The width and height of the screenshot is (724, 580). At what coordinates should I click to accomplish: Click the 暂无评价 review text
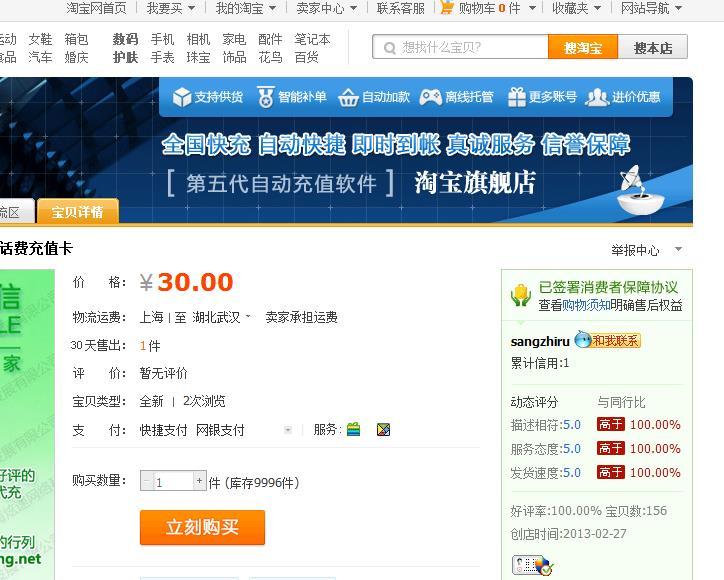(x=163, y=373)
